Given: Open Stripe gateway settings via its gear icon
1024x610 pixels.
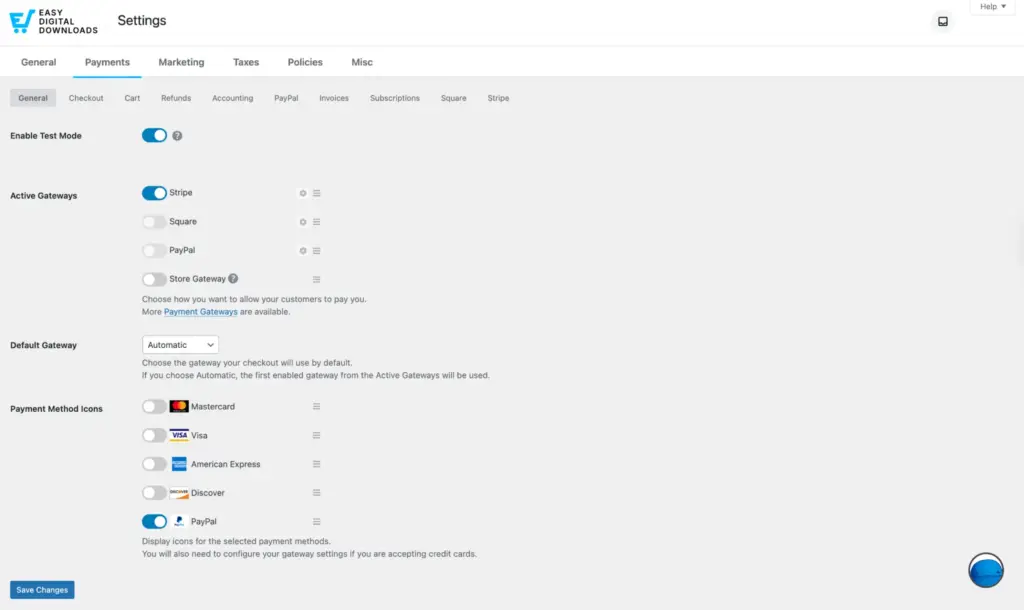Looking at the screenshot, I should 303,192.
